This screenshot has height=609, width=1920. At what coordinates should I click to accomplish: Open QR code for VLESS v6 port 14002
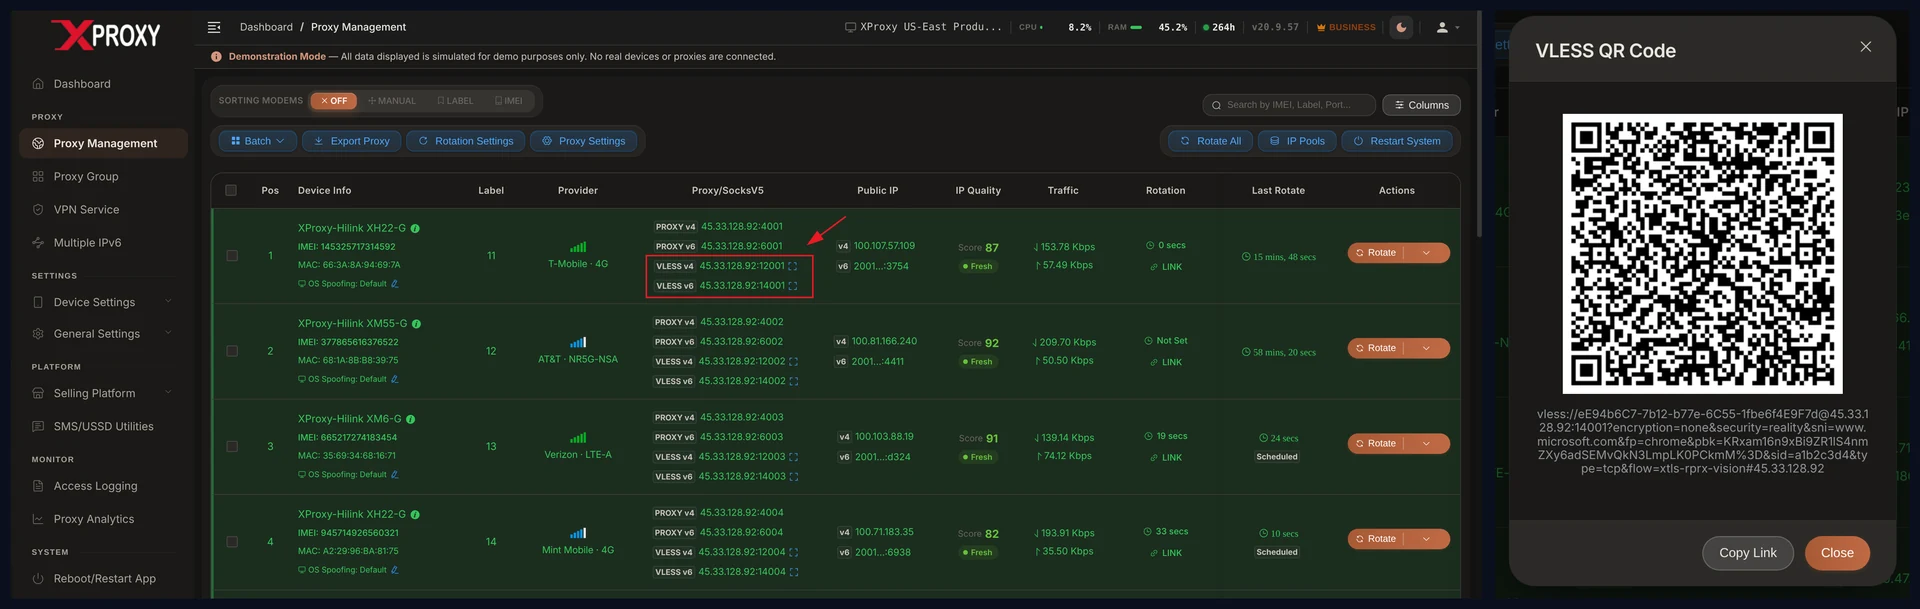[x=793, y=381]
